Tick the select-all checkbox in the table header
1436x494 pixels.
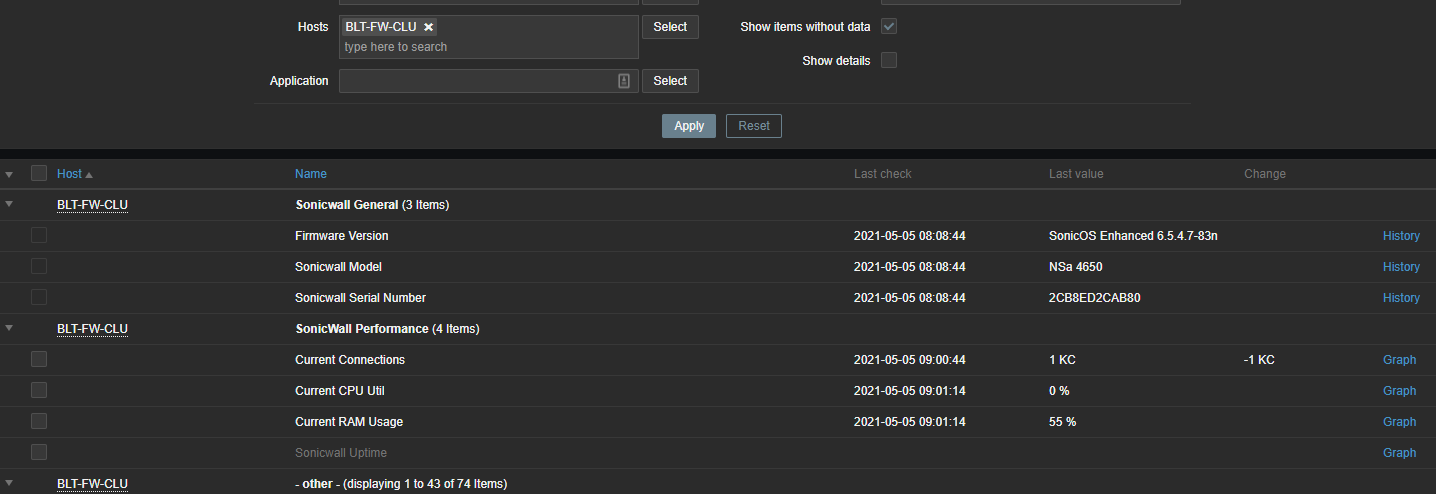[39, 173]
